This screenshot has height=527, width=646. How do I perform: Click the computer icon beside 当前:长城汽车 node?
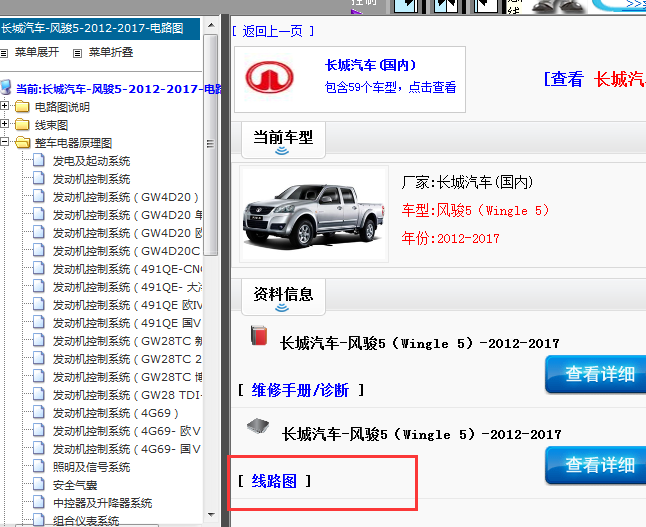click(6, 87)
